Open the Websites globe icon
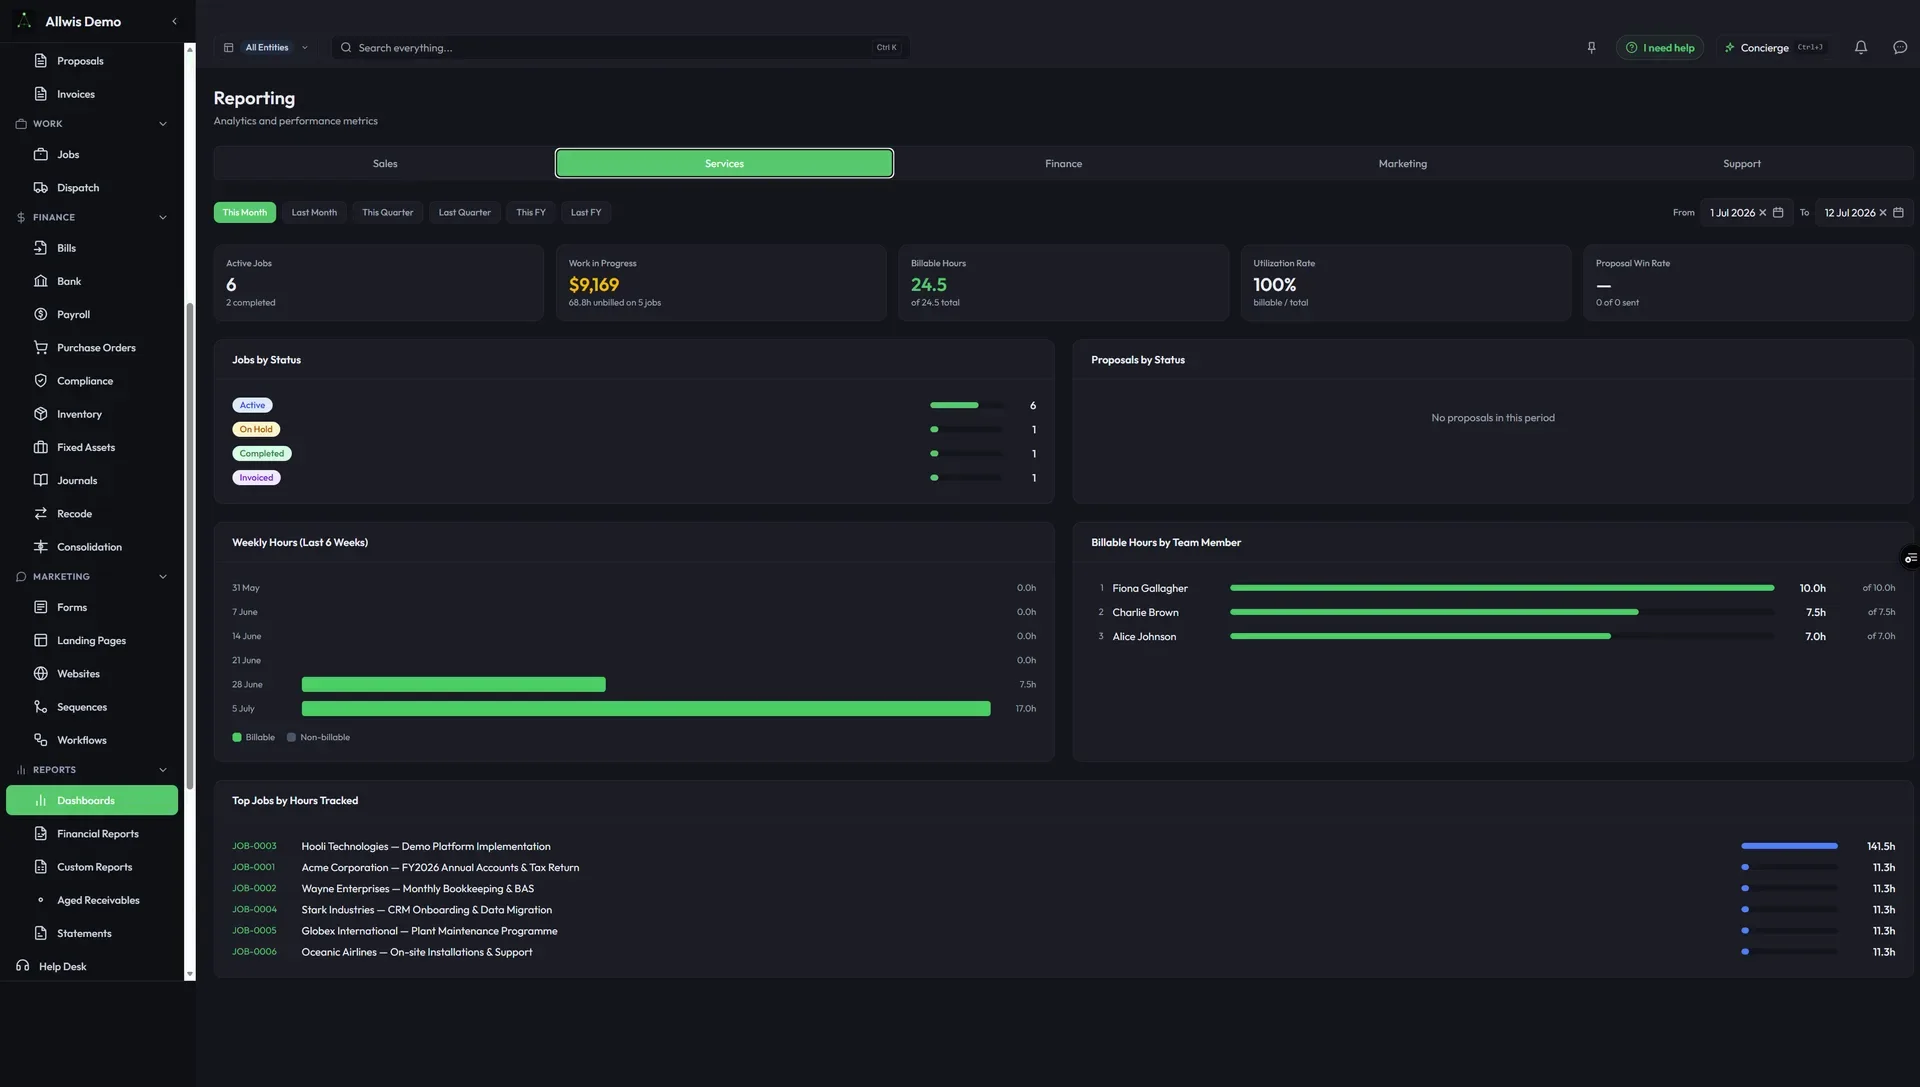 [41, 674]
